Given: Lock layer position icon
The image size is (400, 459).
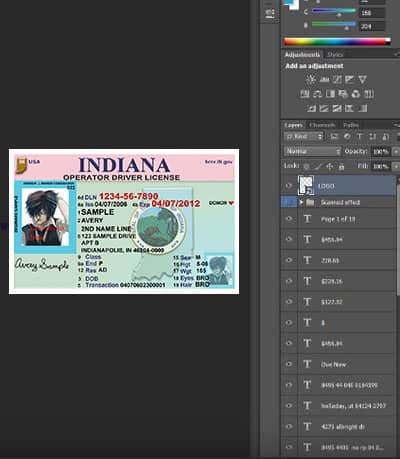Looking at the screenshot, I should coord(330,166).
